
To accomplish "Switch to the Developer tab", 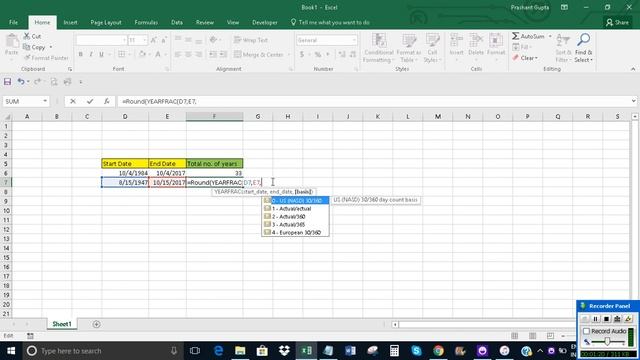I will click(x=264, y=22).
